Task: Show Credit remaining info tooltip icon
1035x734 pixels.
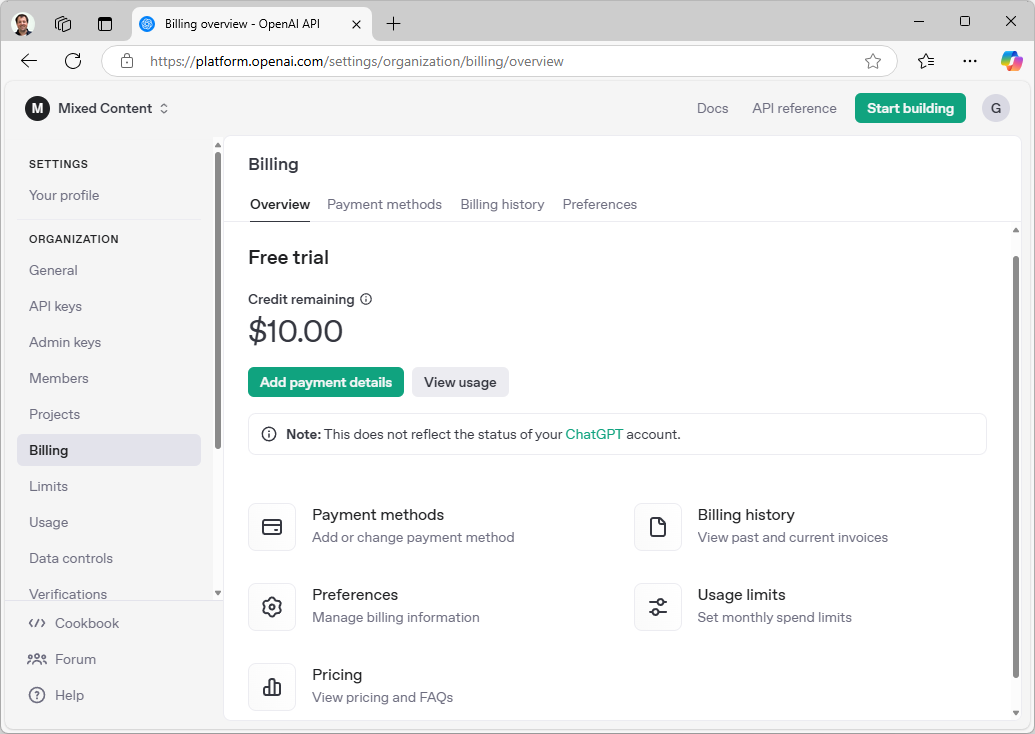Action: pyautogui.click(x=366, y=299)
